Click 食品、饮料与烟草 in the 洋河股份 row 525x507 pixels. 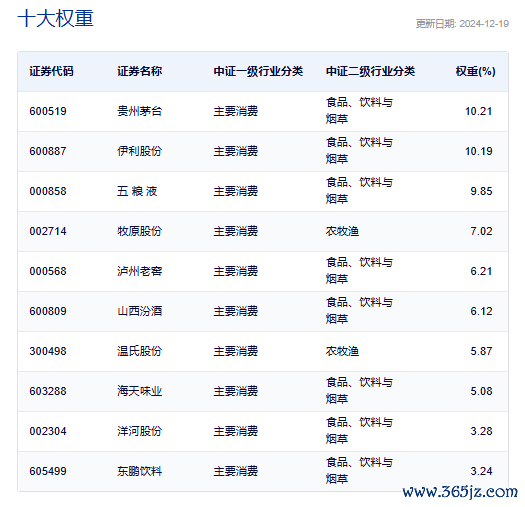tap(359, 430)
